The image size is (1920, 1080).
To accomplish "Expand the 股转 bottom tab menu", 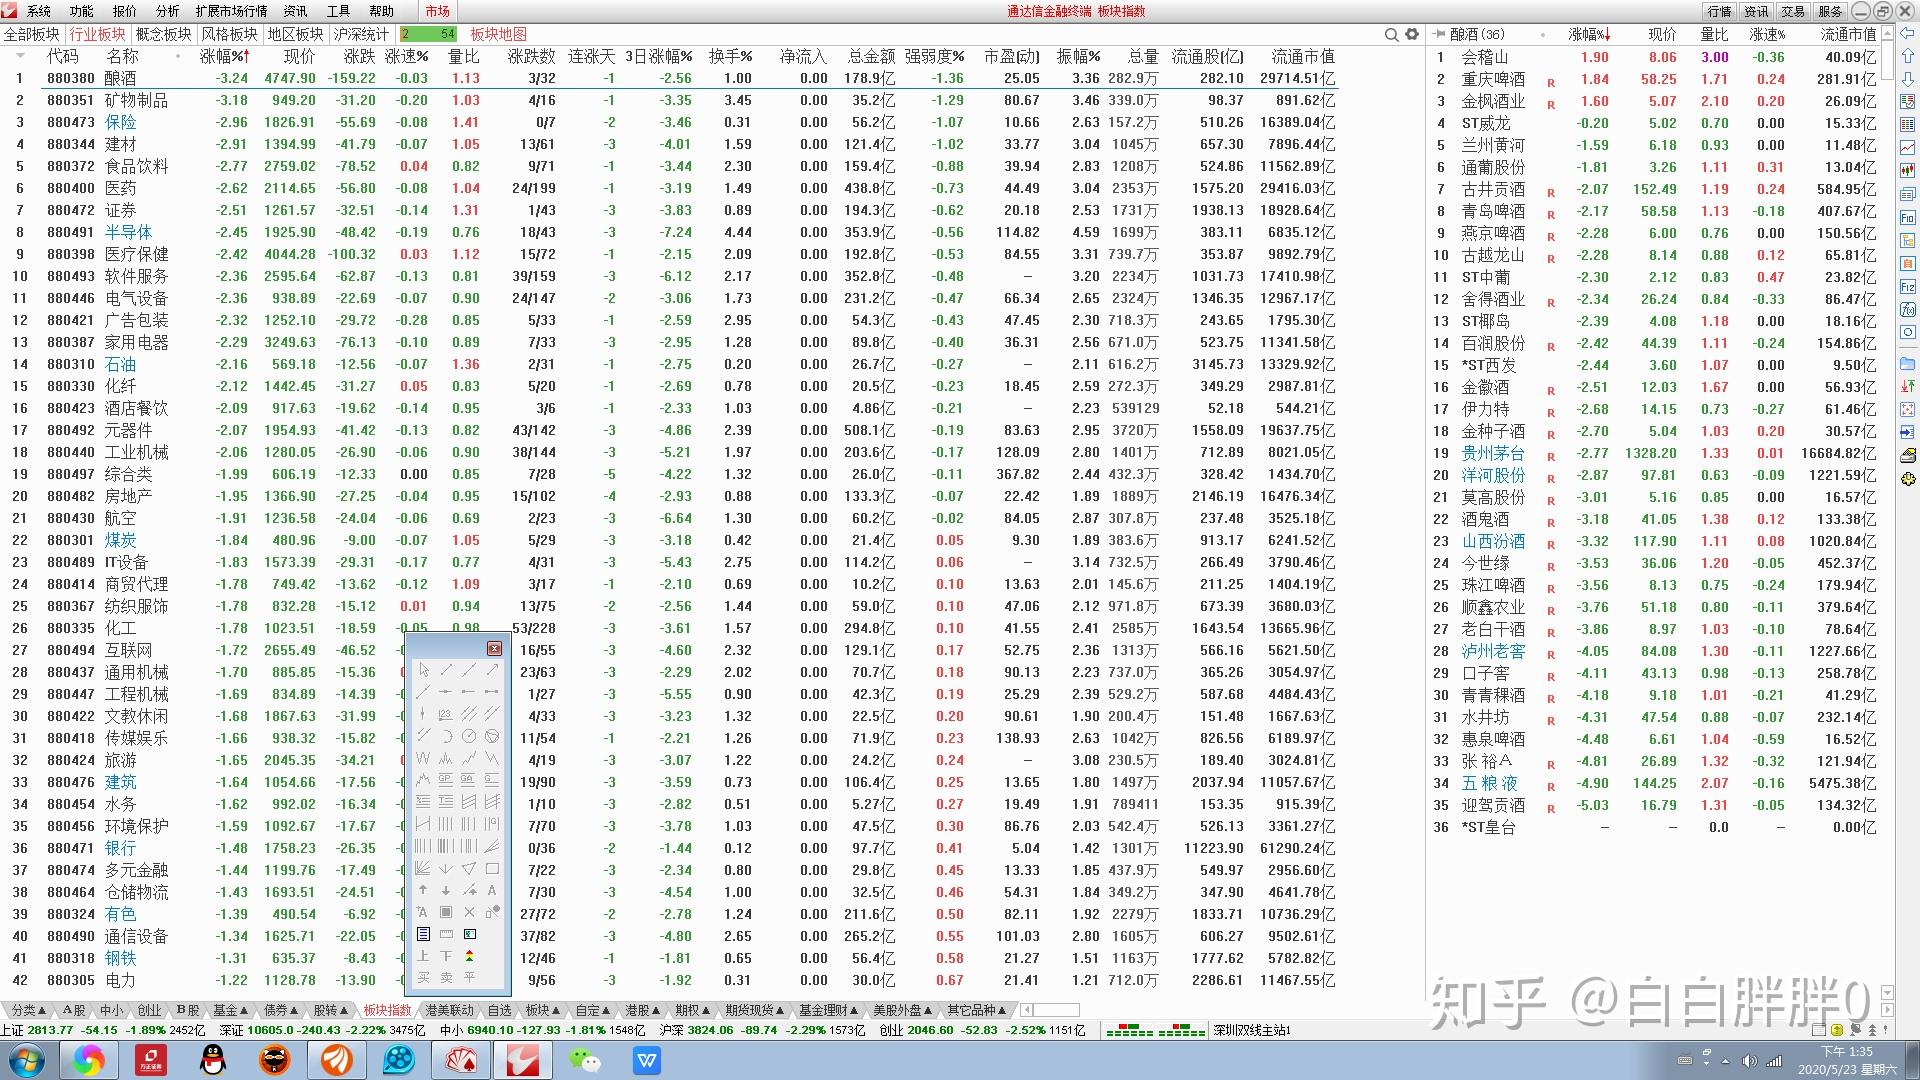I will (x=331, y=1010).
